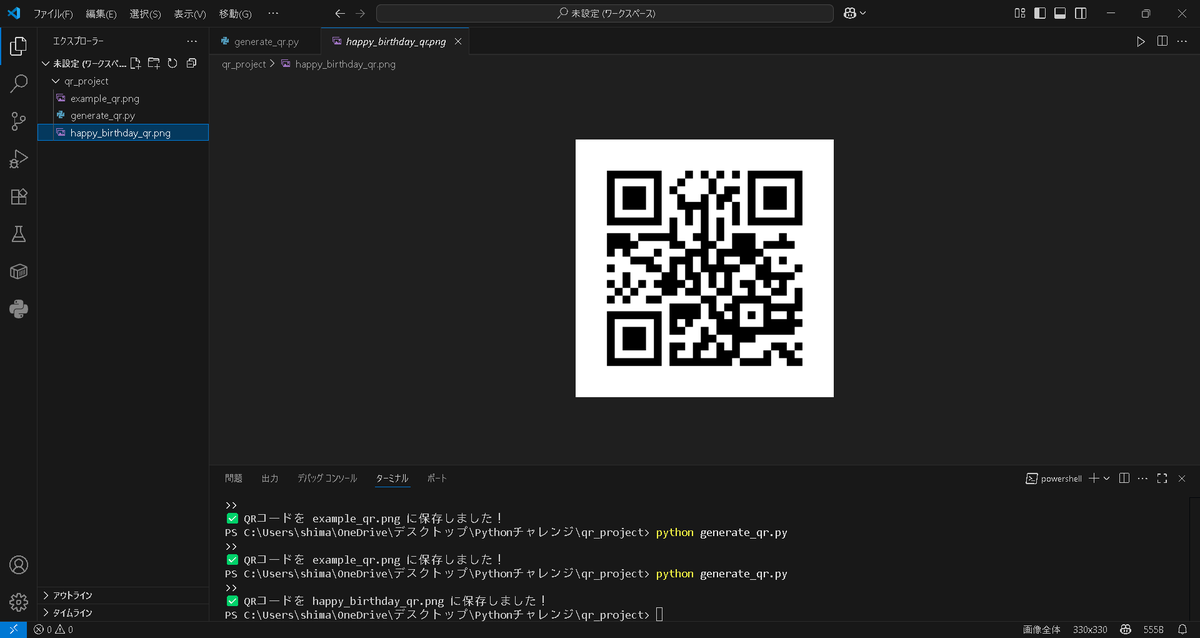Click the Copilot status bar icon
Screen dimensions: 1200x638
coord(1125,630)
